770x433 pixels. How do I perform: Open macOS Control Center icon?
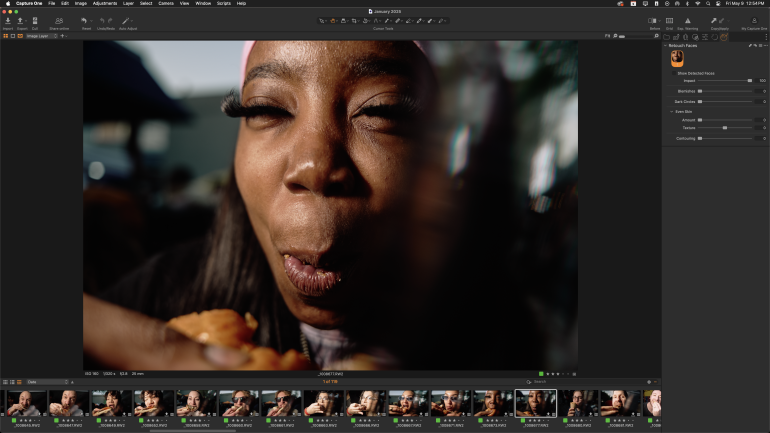[718, 3]
